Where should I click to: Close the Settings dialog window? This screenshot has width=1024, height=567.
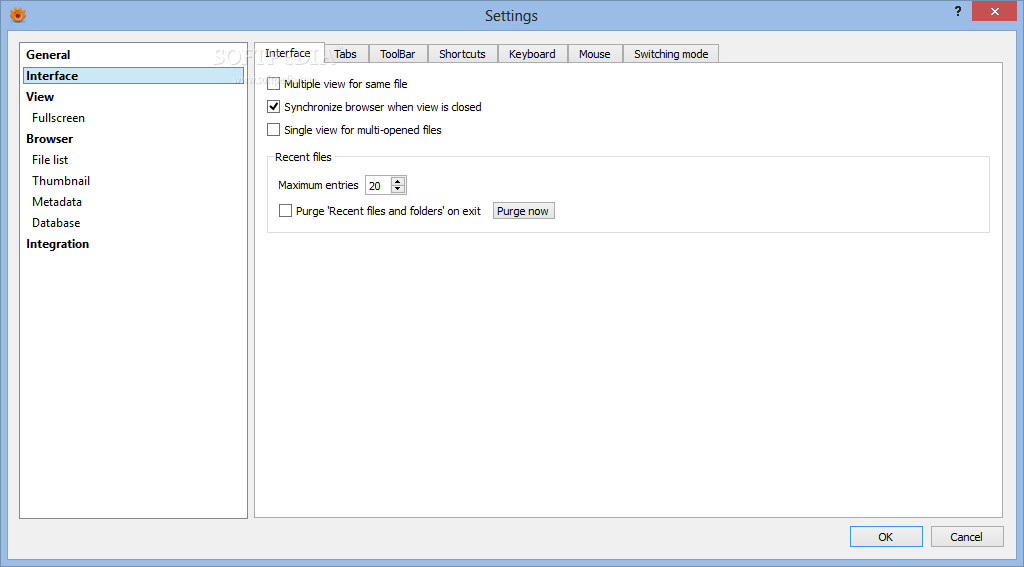pos(994,11)
